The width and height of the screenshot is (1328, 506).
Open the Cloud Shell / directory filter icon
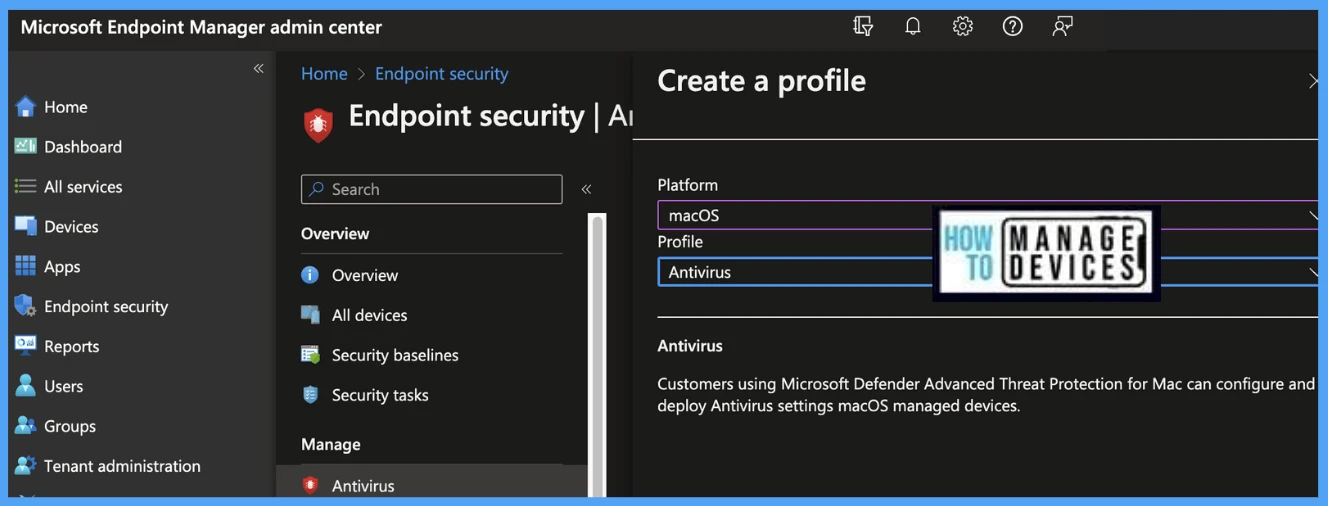point(863,27)
